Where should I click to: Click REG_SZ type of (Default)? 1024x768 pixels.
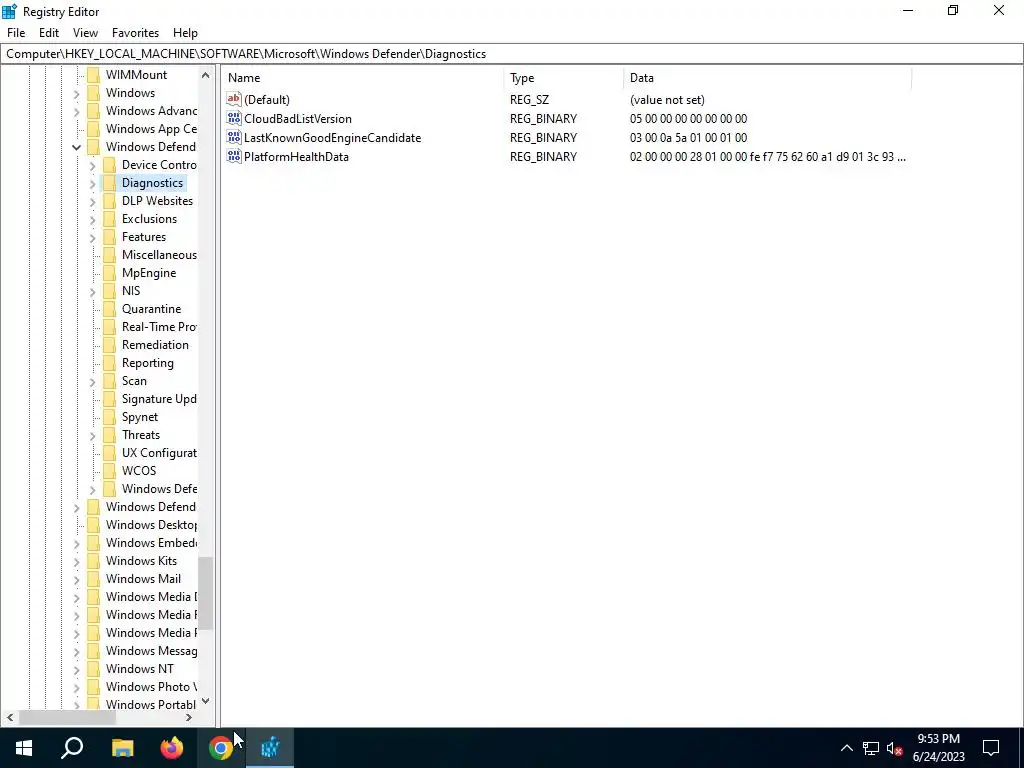[530, 100]
